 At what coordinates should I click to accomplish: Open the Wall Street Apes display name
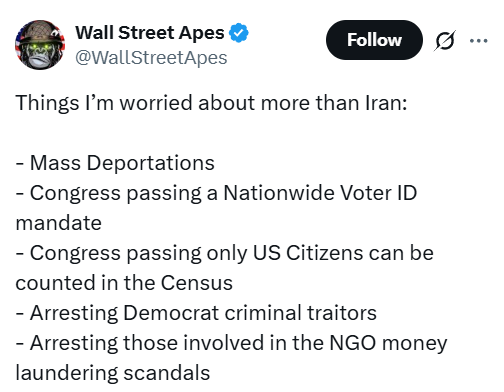tap(150, 33)
